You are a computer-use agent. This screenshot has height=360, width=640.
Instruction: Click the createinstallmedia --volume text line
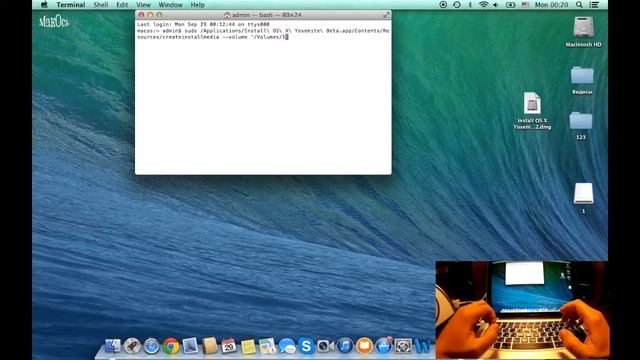212,37
